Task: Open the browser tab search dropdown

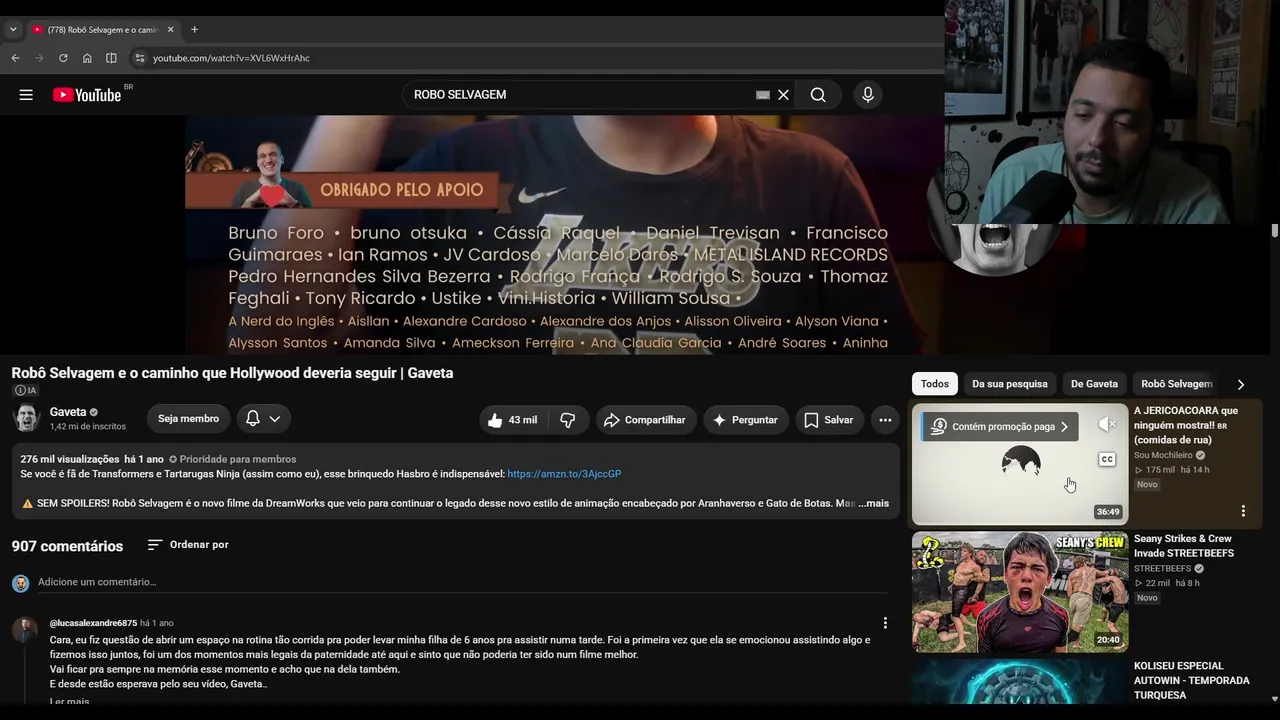Action: (13, 29)
